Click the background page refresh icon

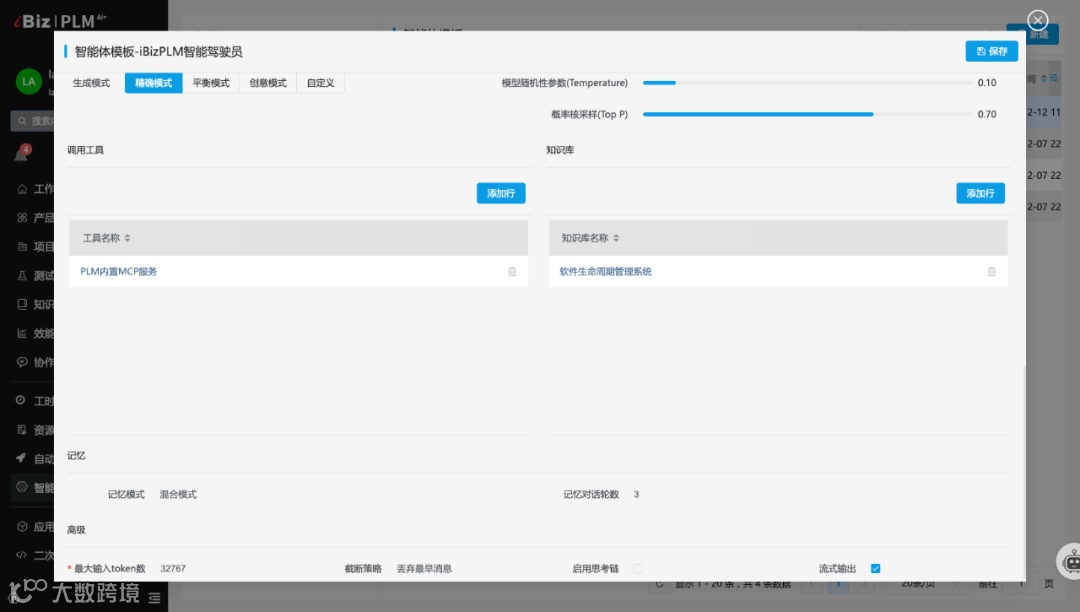point(660,584)
